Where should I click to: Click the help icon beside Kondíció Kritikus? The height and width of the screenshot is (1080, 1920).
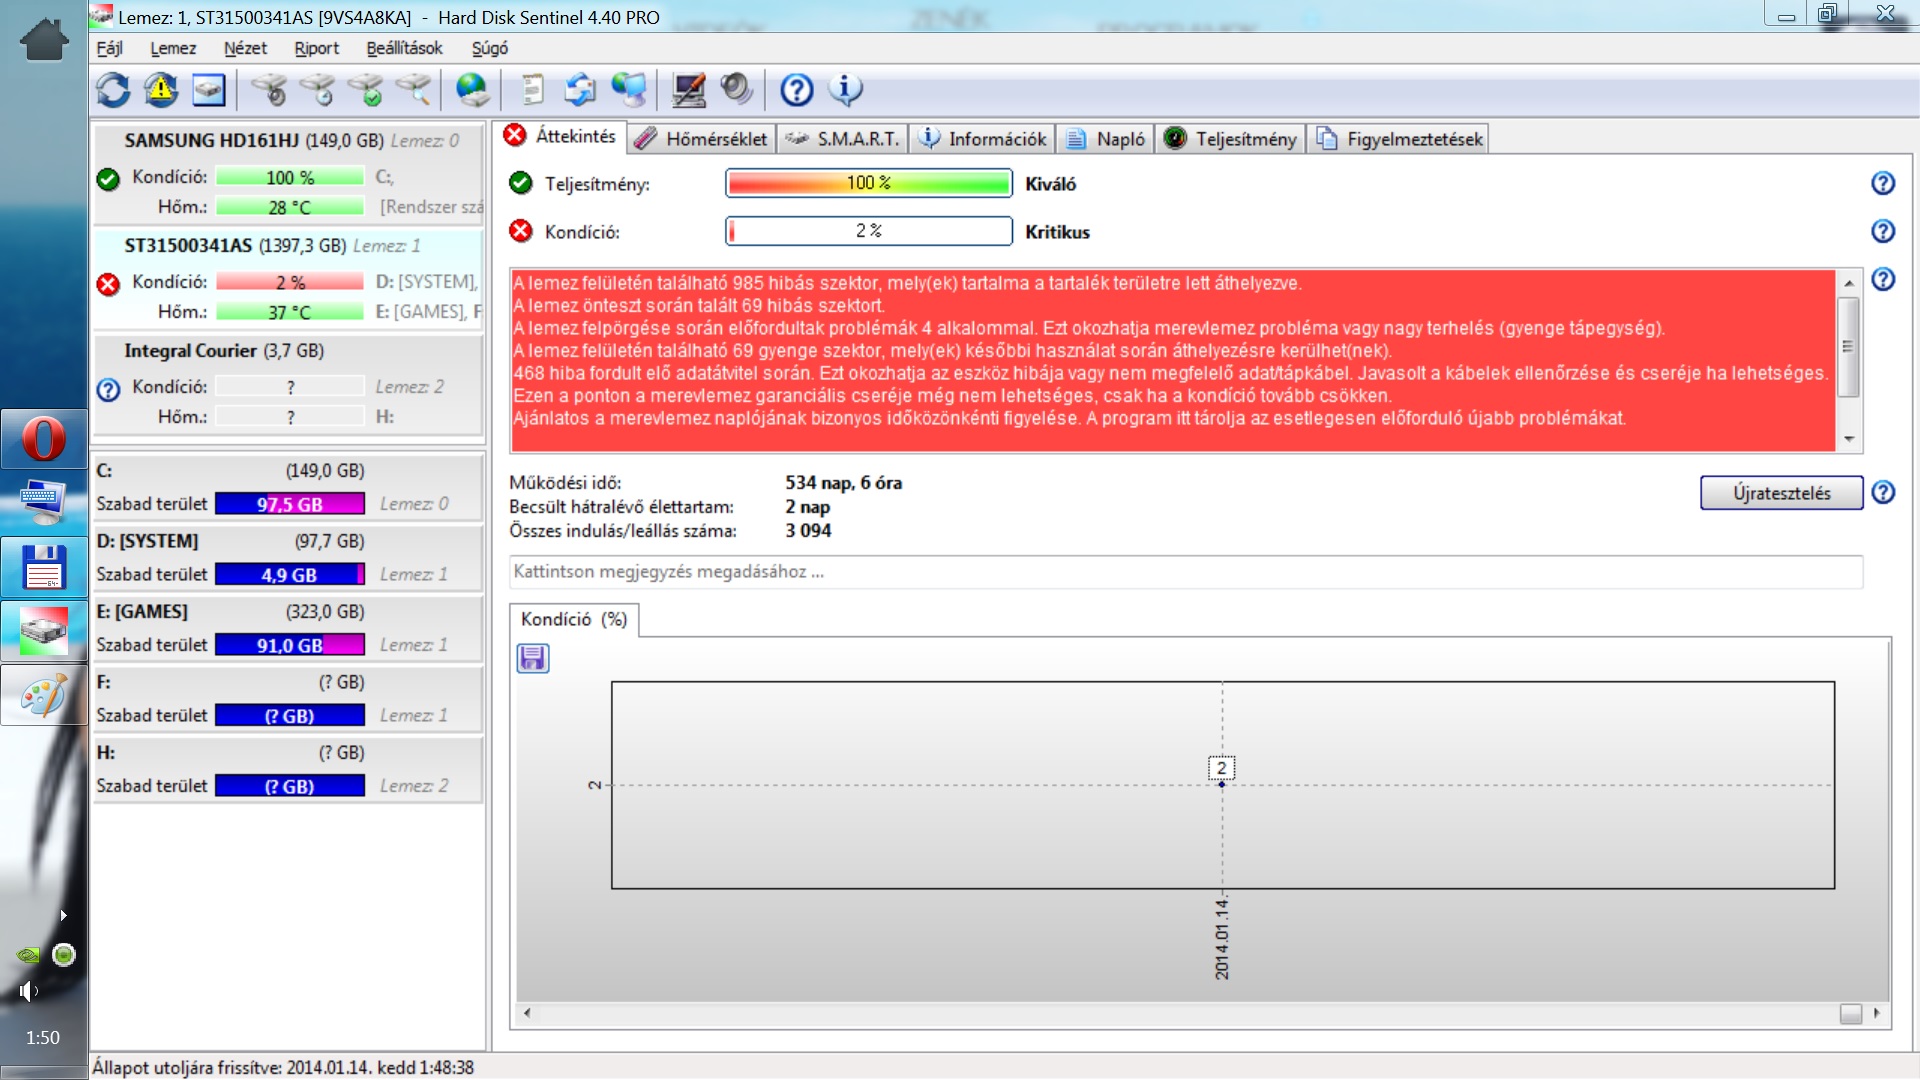point(1883,231)
